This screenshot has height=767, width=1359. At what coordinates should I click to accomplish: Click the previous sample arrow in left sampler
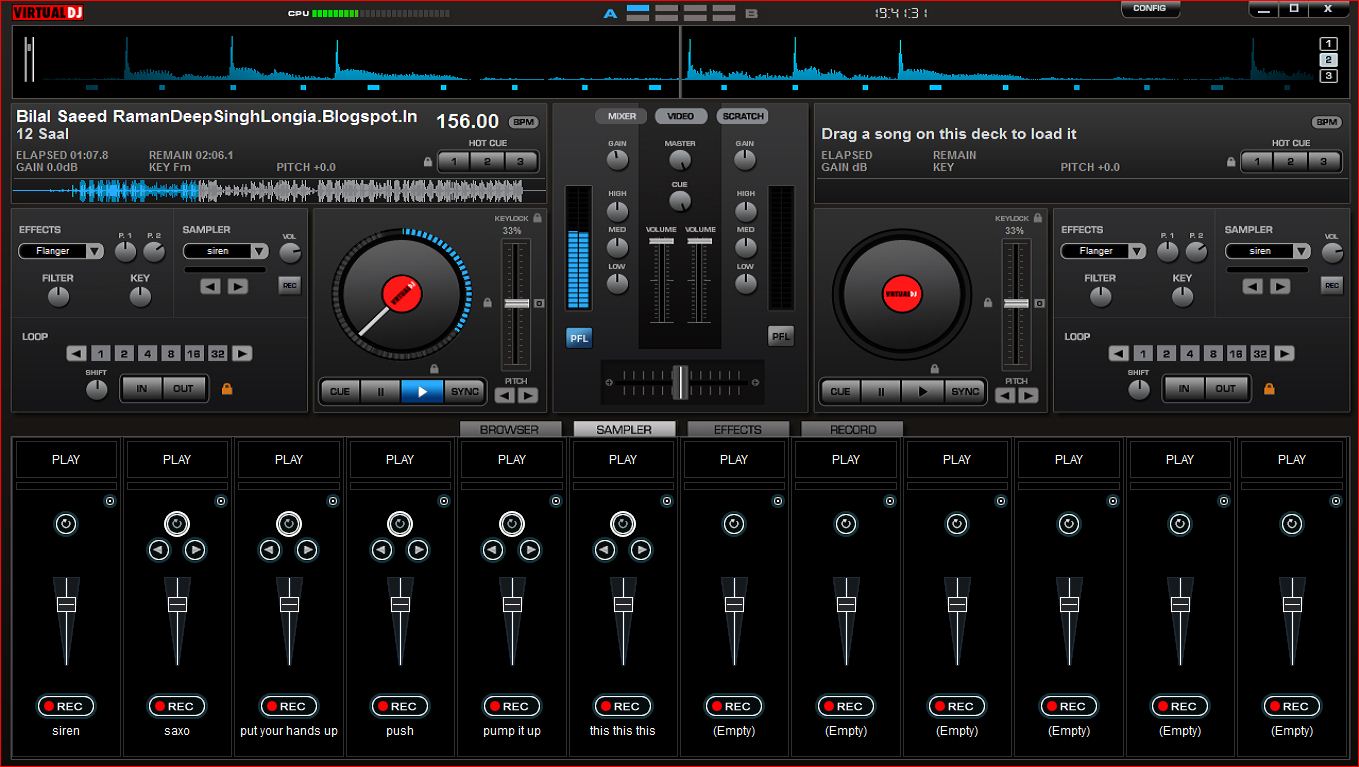click(x=210, y=286)
